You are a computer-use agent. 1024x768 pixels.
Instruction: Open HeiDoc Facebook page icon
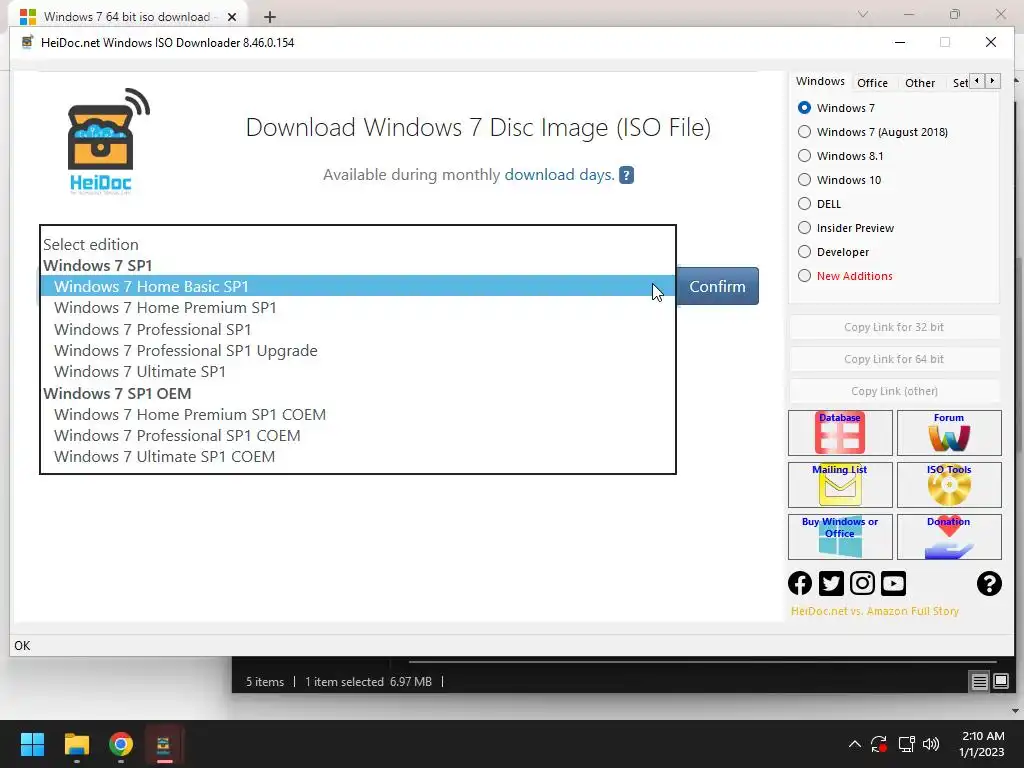click(800, 583)
